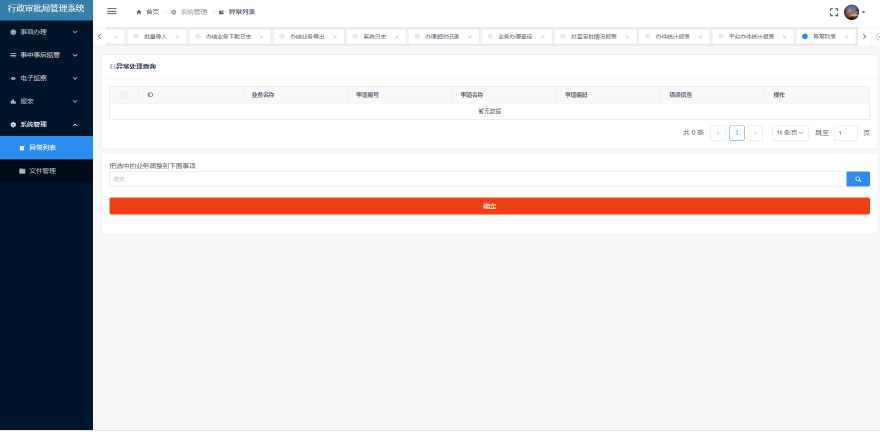This screenshot has width=880, height=432.
Task: Open 文件管理 in the sidebar
Action: pyautogui.click(x=46, y=171)
